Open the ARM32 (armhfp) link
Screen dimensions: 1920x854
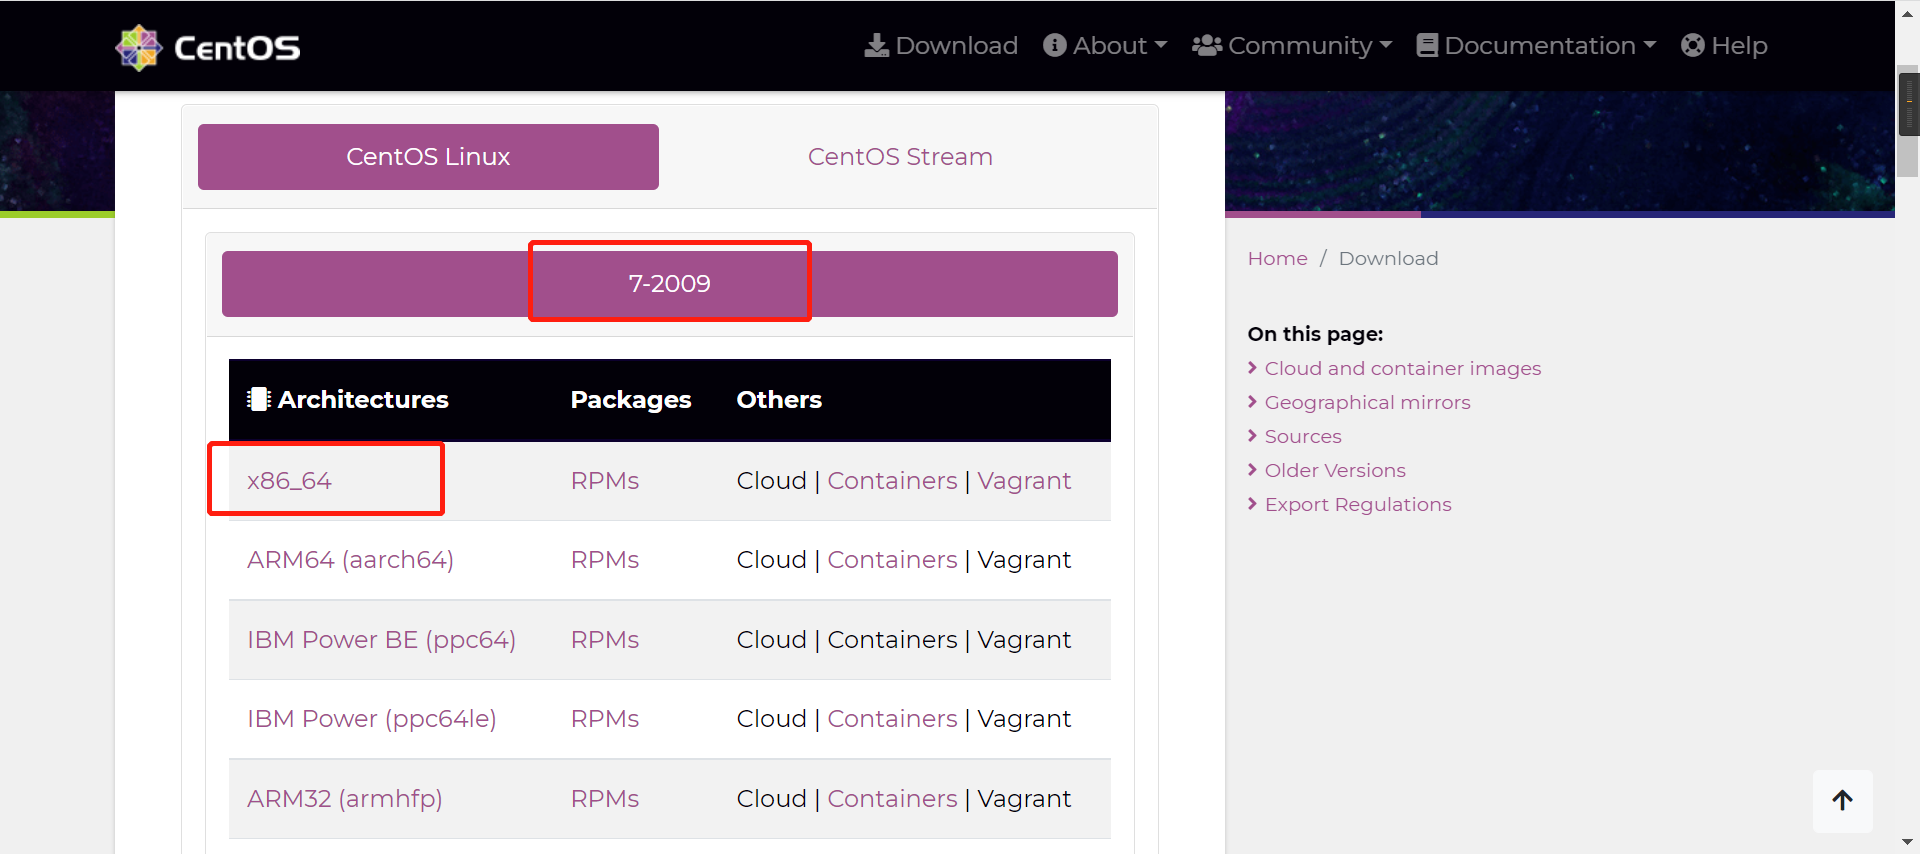pyautogui.click(x=344, y=799)
